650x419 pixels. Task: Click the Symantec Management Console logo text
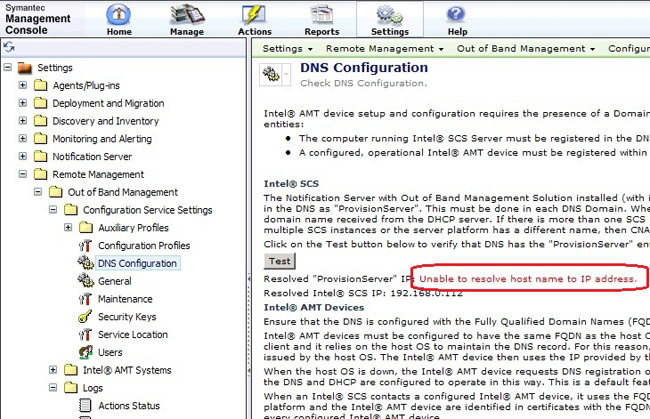38,19
